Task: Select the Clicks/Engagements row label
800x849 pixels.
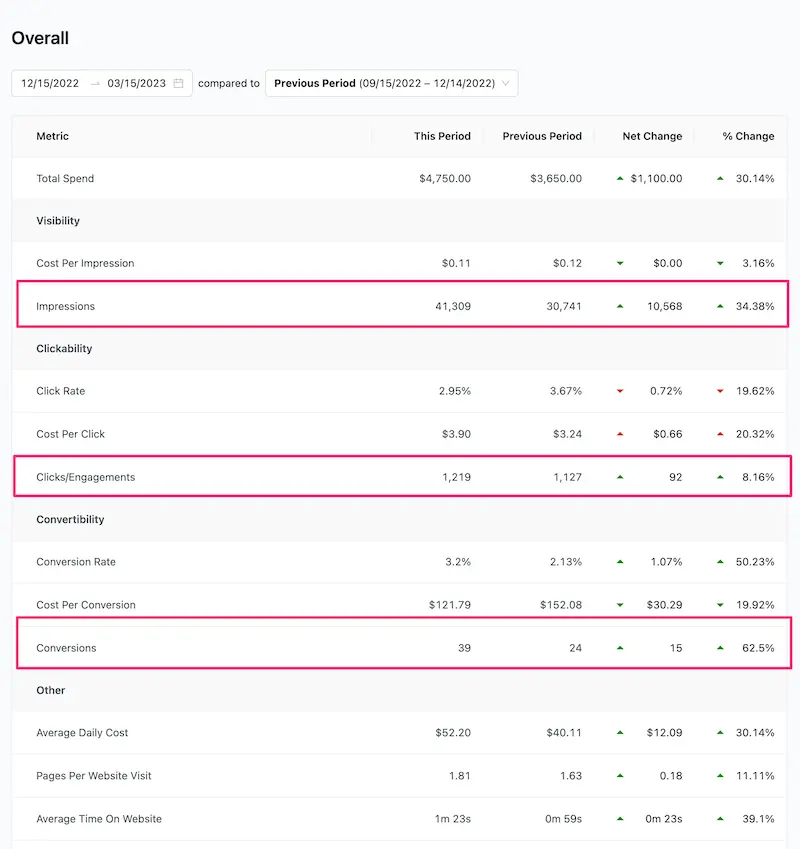Action: [x=85, y=477]
